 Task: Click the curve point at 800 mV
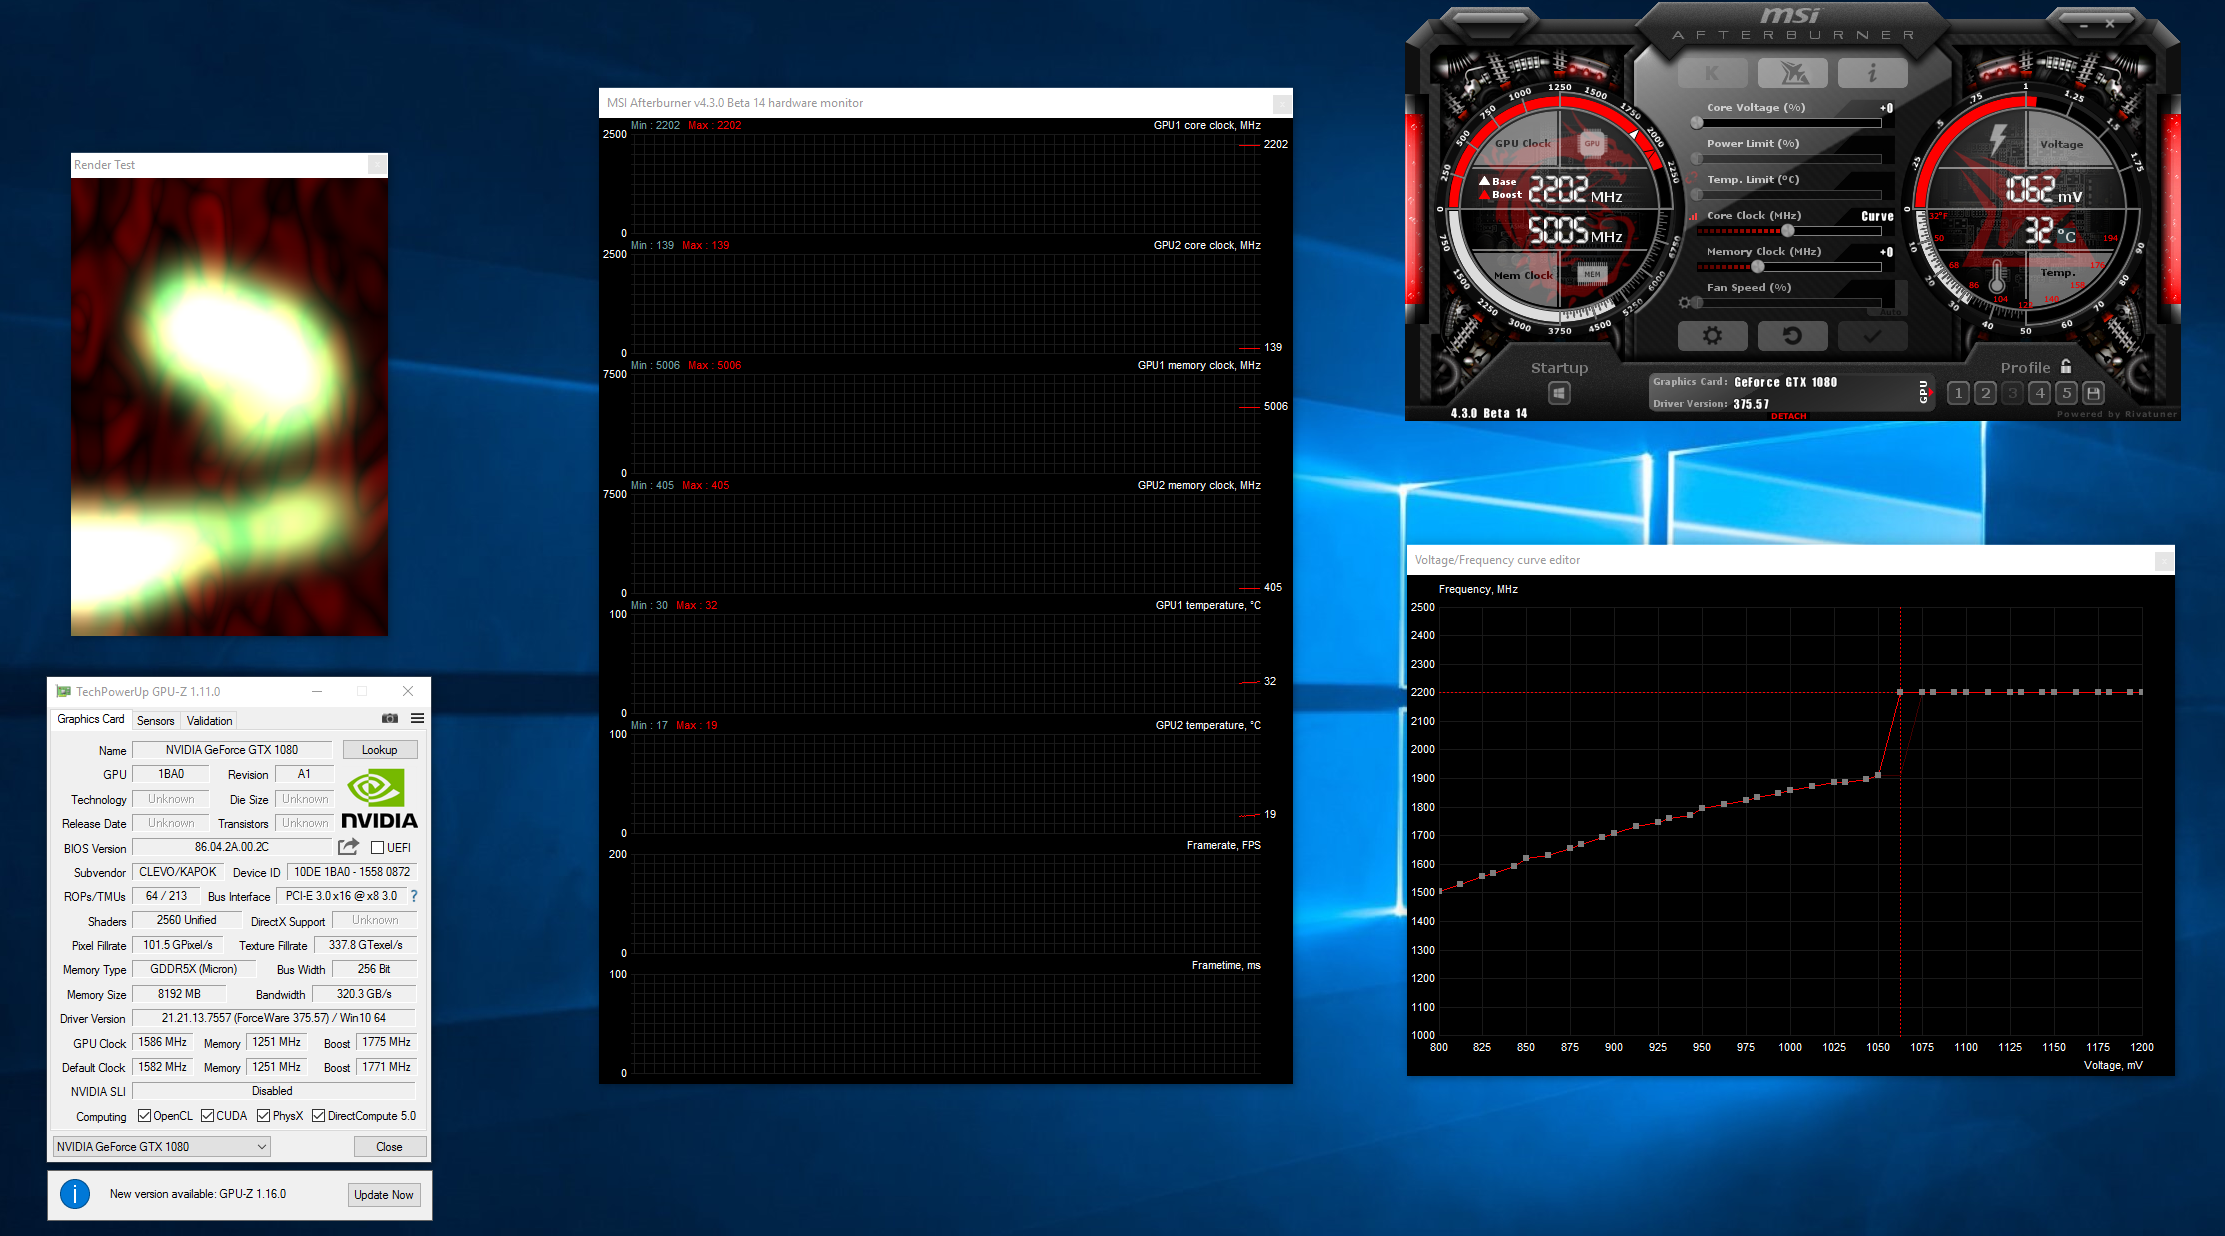tap(1439, 891)
